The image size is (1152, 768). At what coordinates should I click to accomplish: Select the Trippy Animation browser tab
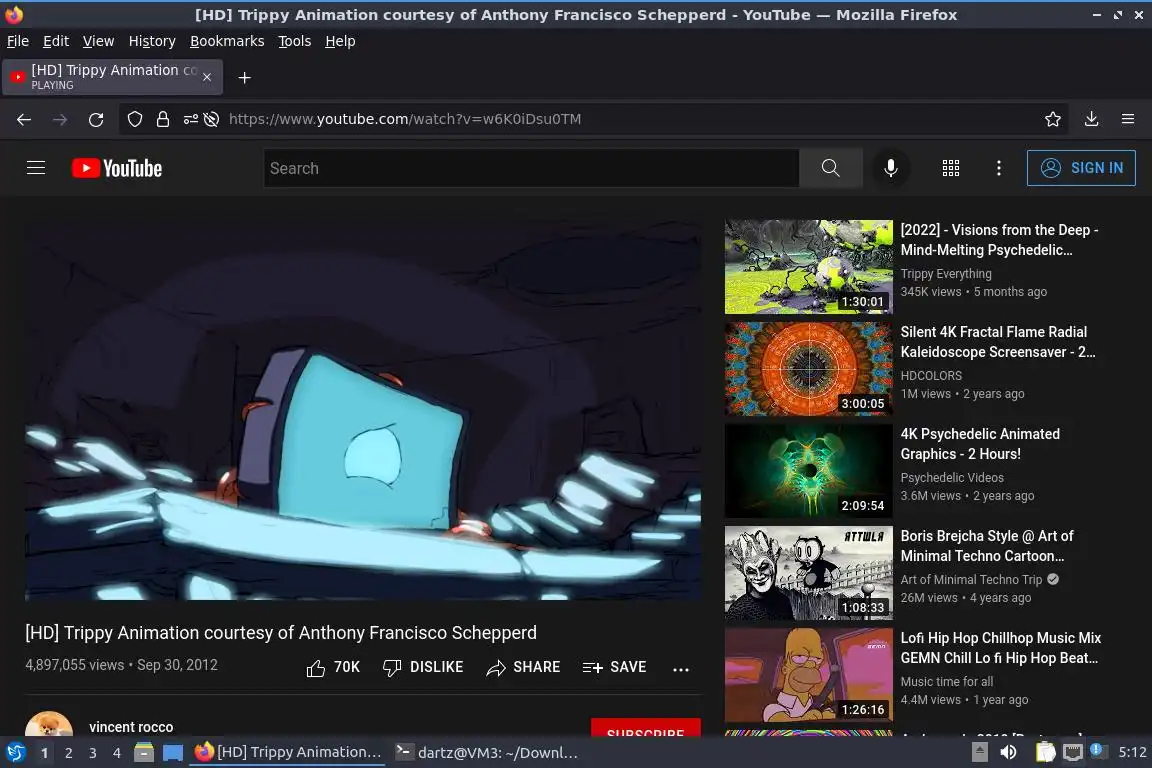[112, 77]
